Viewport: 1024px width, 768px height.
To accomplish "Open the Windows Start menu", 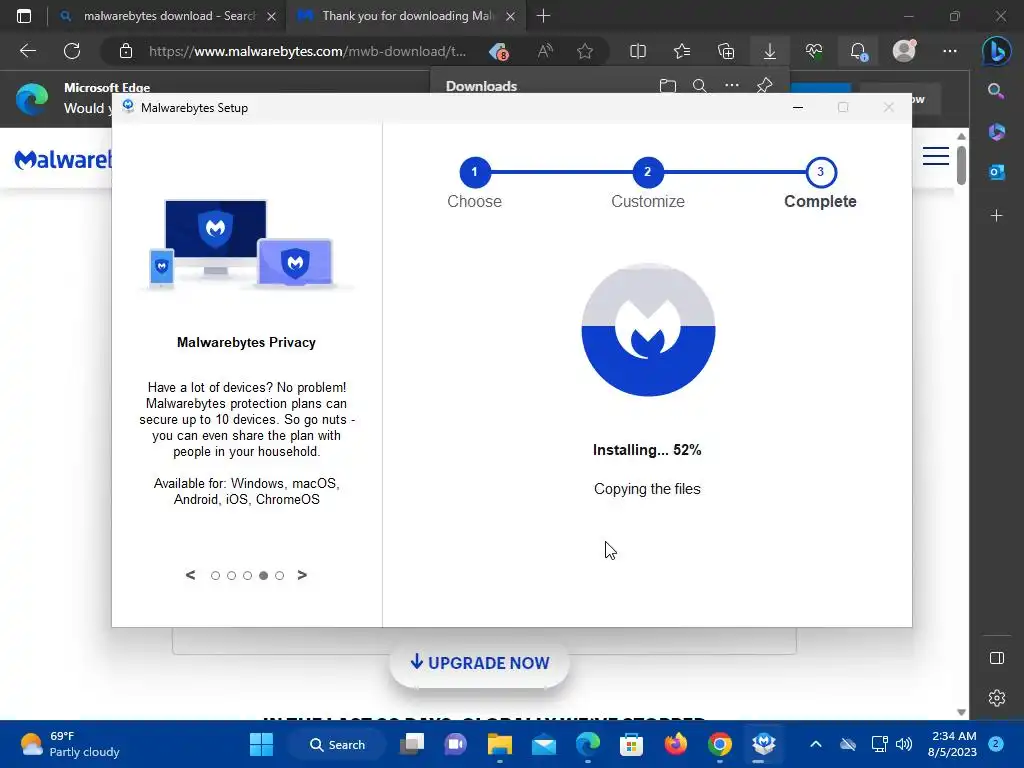I will coord(261,744).
